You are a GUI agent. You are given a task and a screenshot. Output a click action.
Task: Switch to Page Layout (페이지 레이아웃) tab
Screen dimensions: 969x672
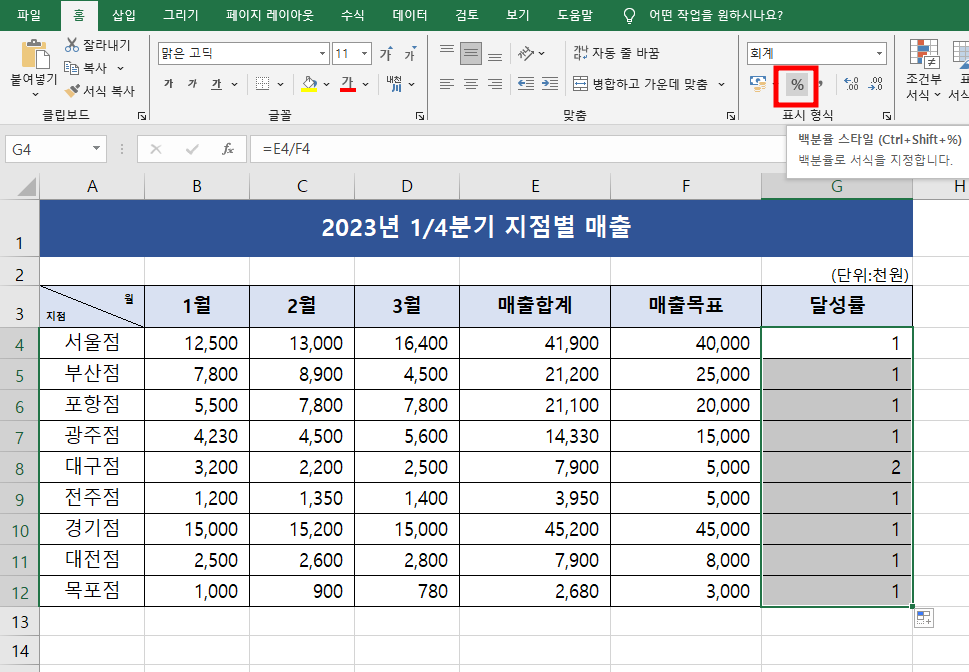(x=269, y=15)
